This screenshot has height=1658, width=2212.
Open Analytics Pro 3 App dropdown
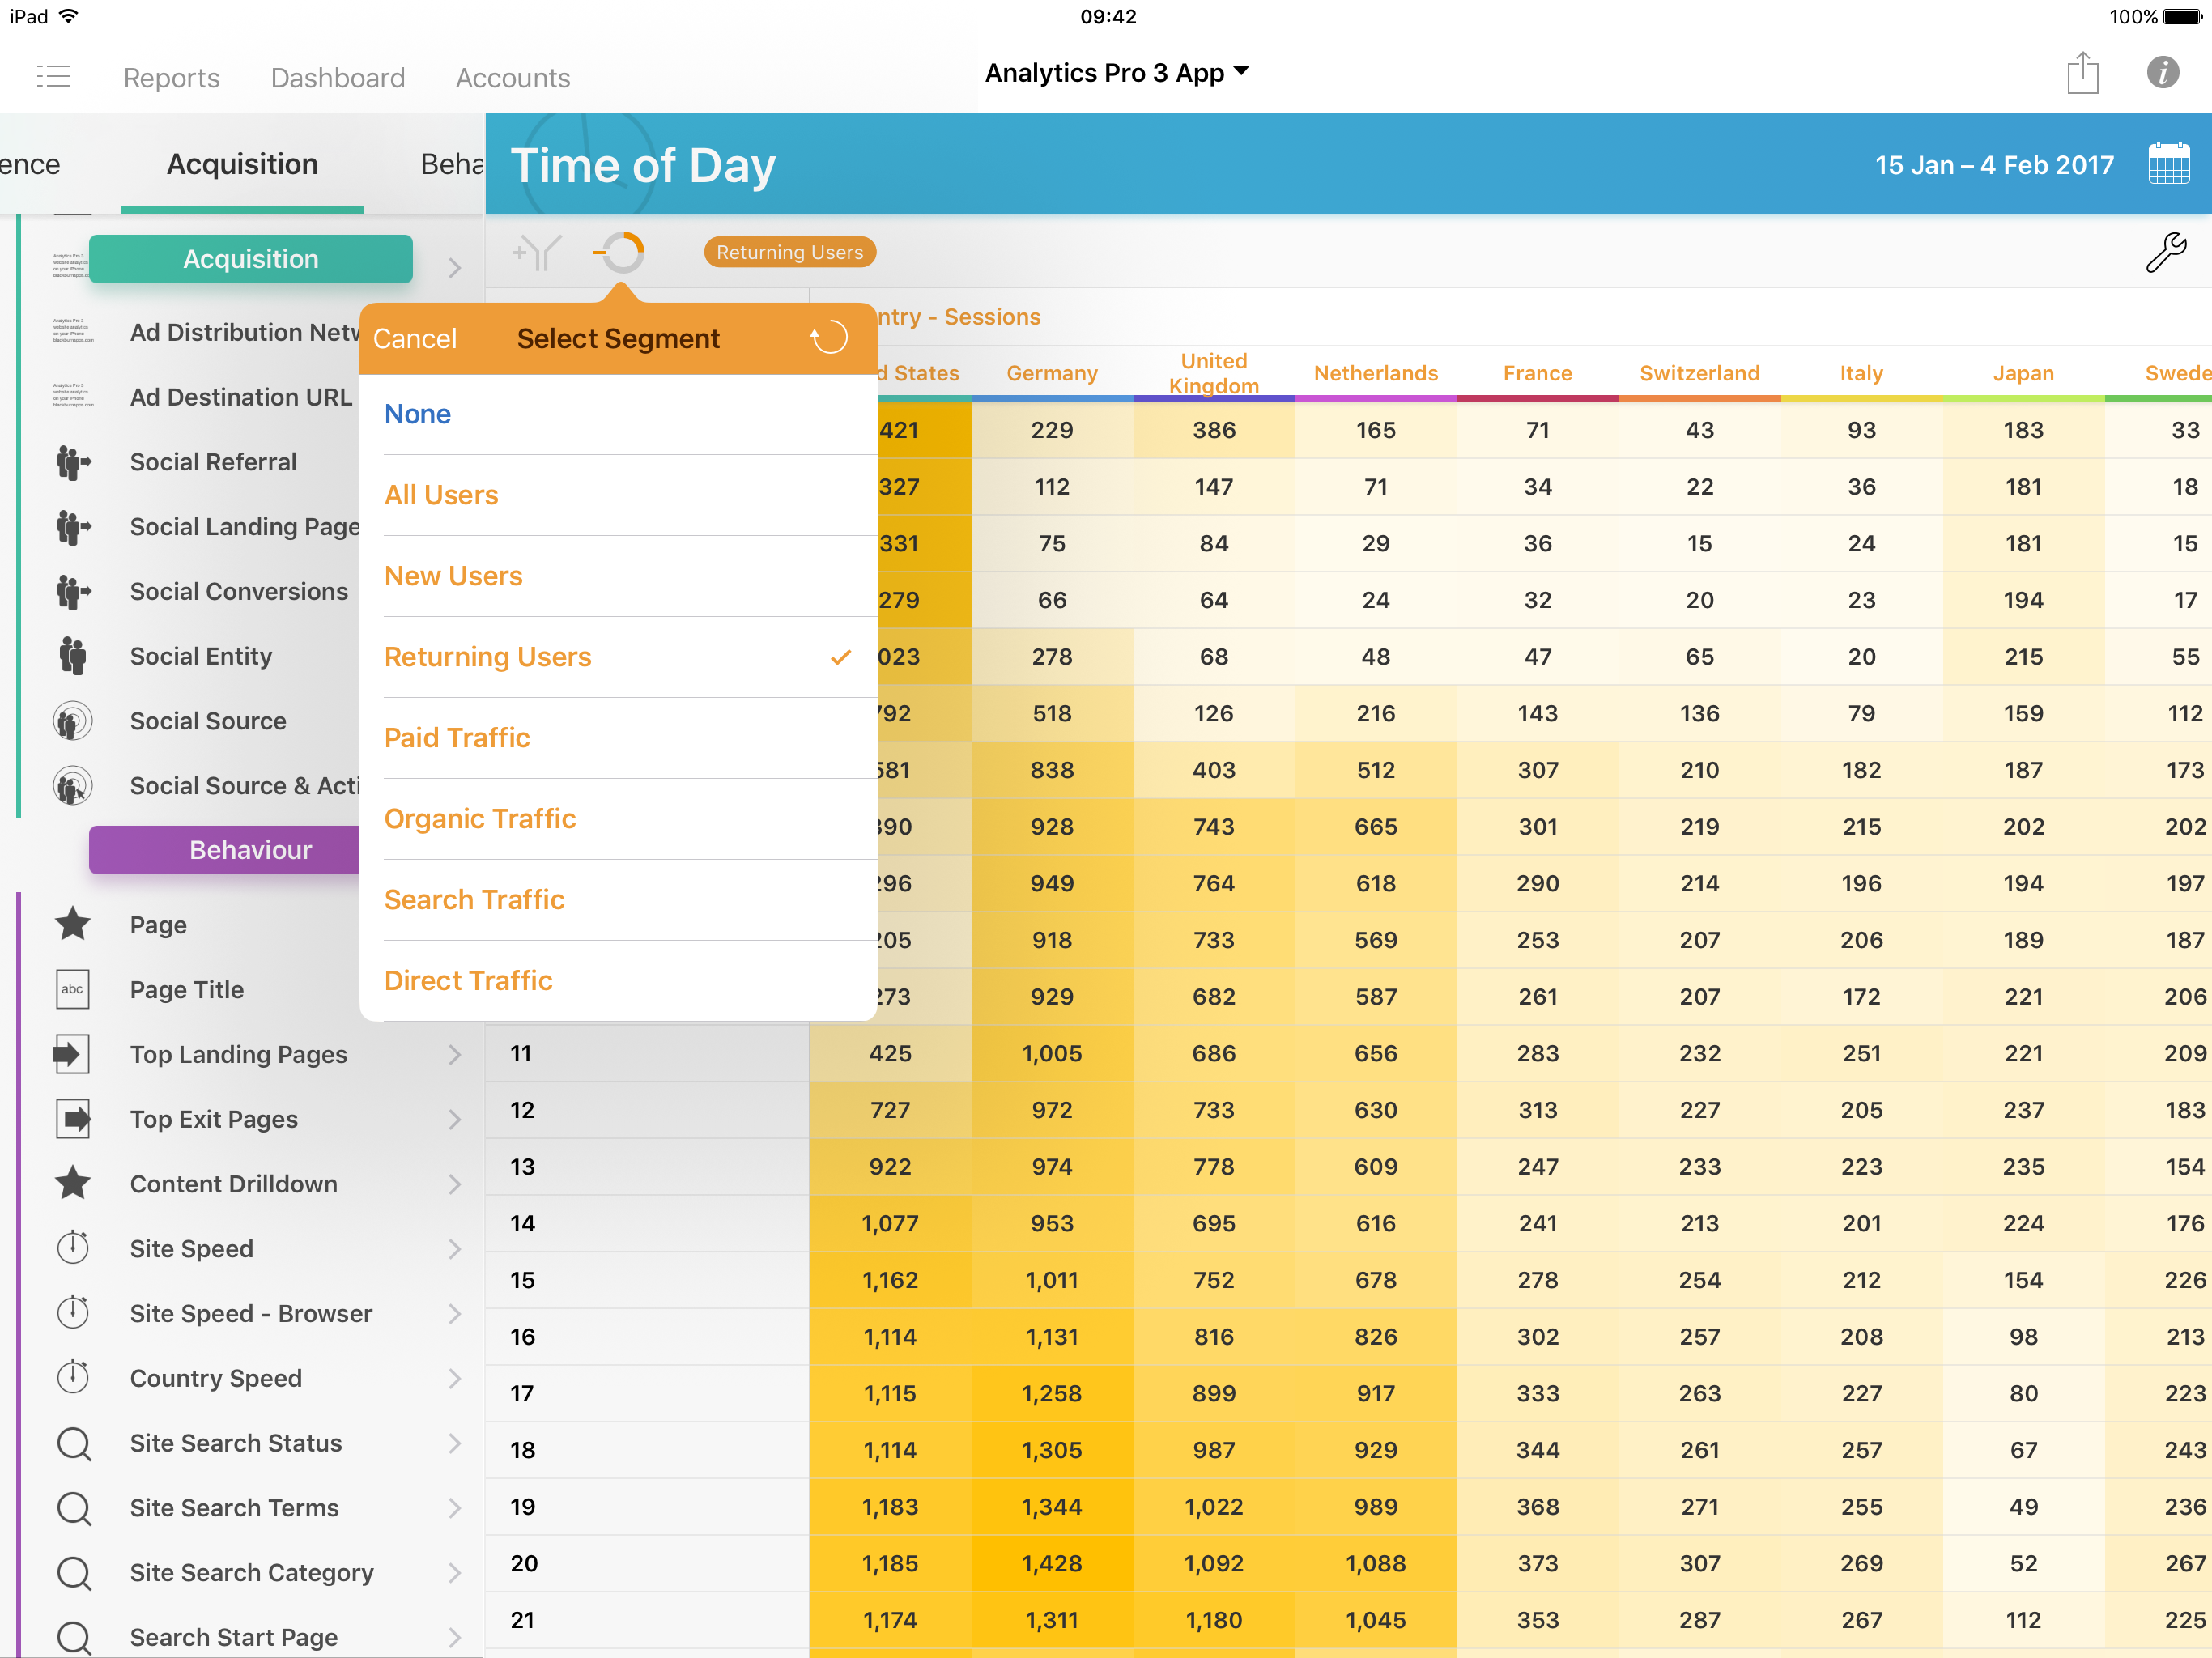pyautogui.click(x=1116, y=73)
